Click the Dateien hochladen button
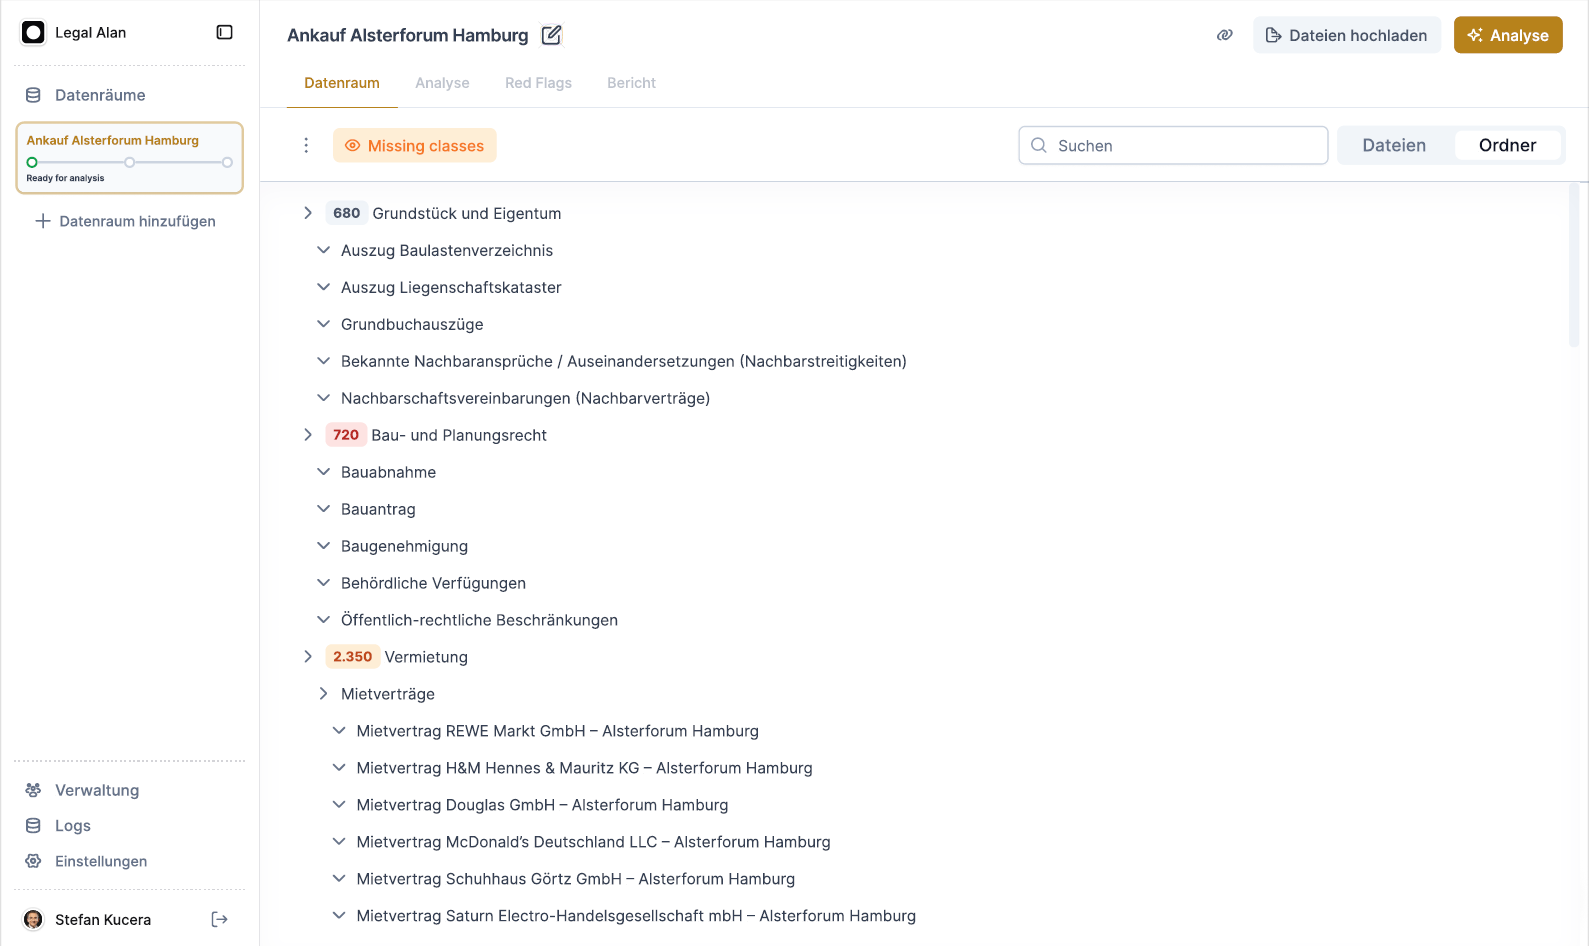This screenshot has height=946, width=1589. tap(1346, 35)
